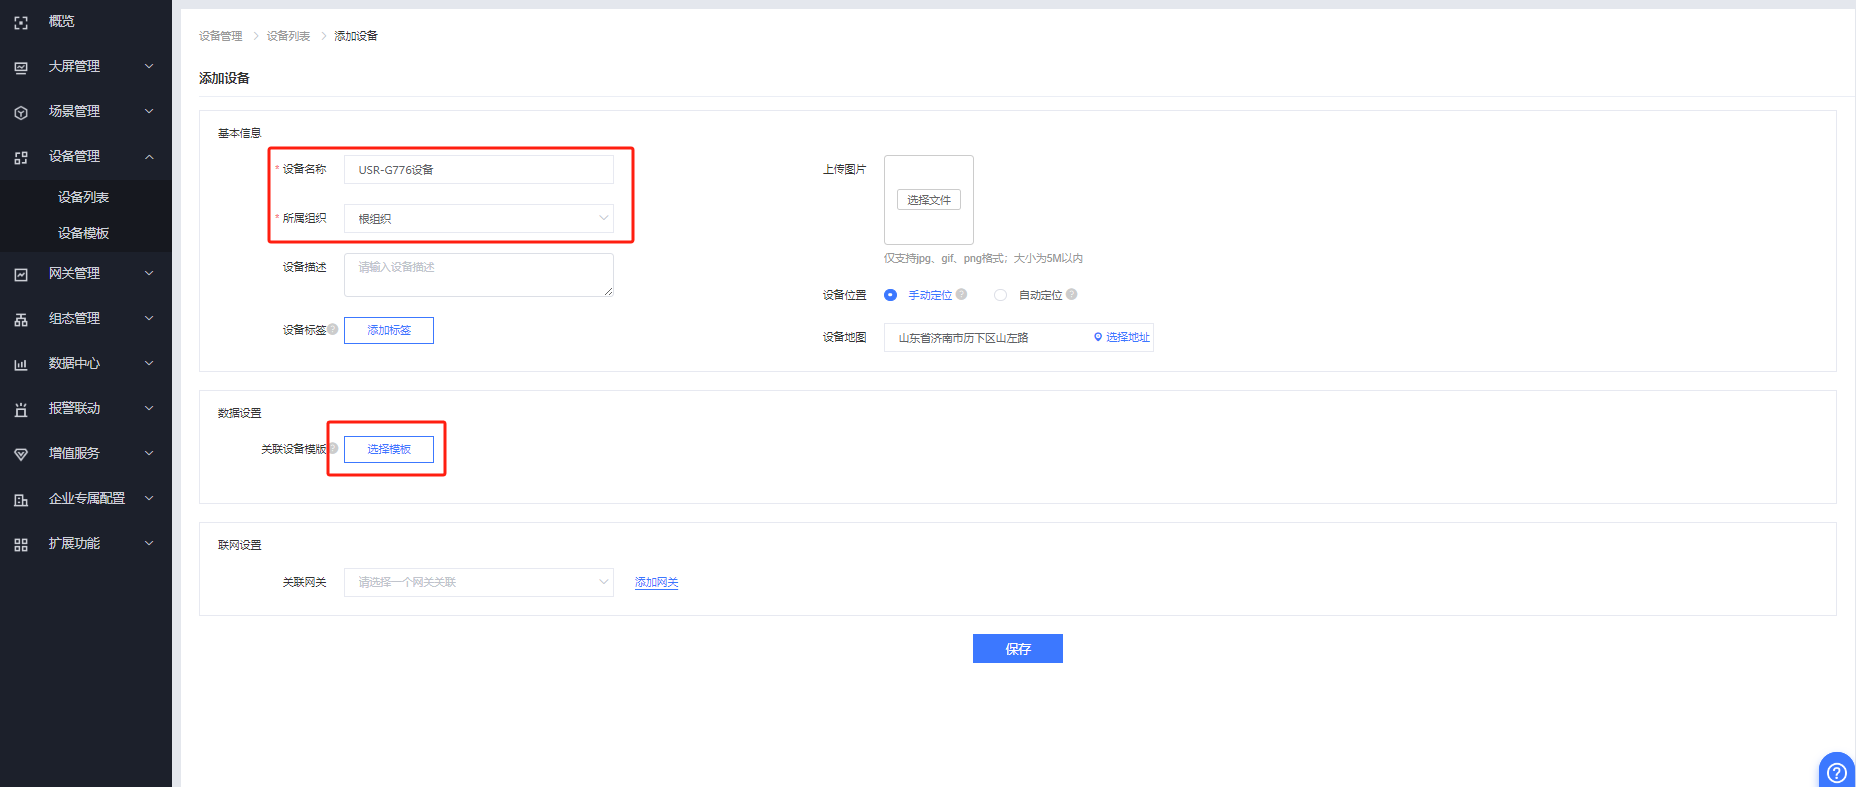
Task: Select the 自动定位 radio button
Action: 1000,295
